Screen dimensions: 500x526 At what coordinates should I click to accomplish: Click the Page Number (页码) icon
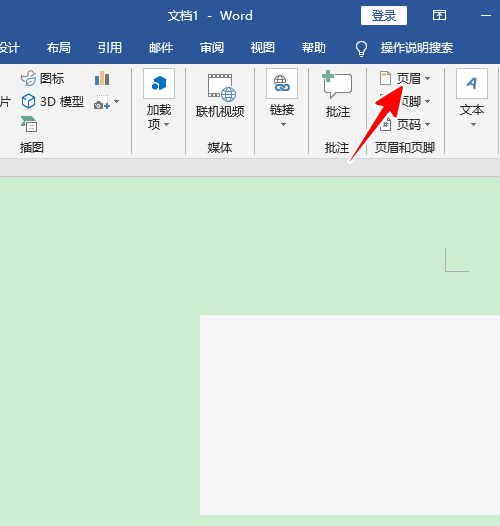coord(386,125)
